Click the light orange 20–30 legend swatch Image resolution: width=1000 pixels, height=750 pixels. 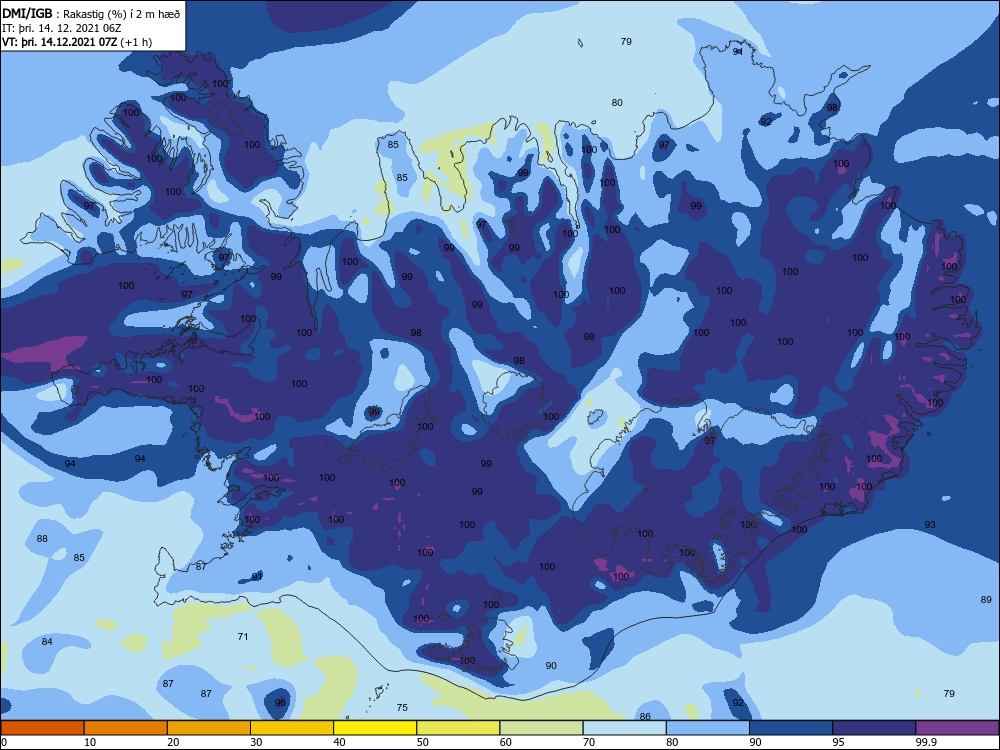(209, 728)
